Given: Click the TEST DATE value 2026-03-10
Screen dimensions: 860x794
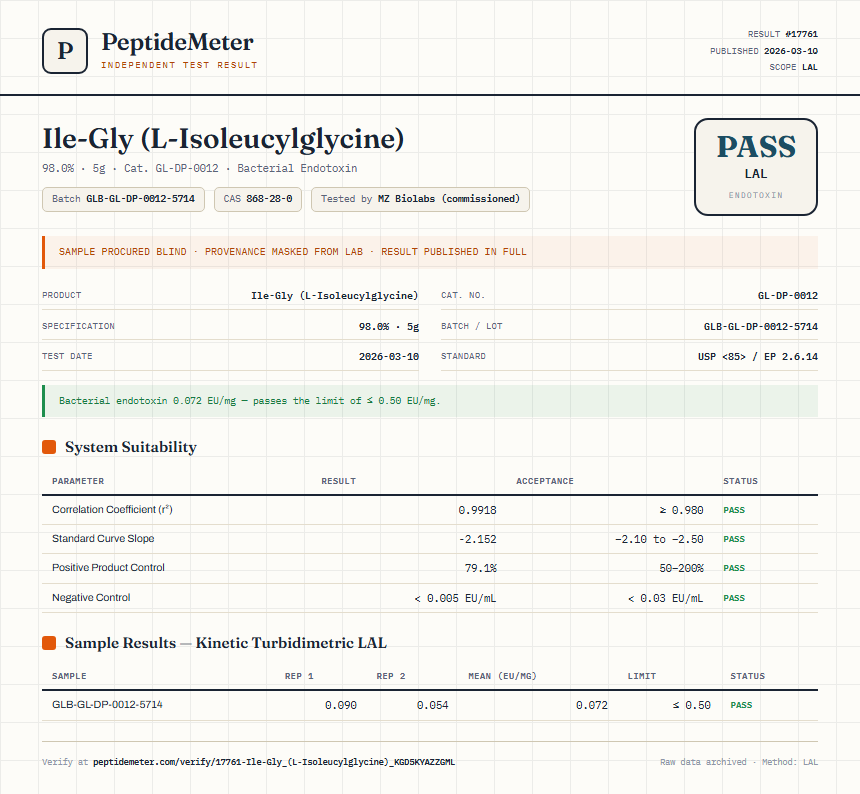Looking at the screenshot, I should pyautogui.click(x=388, y=356).
